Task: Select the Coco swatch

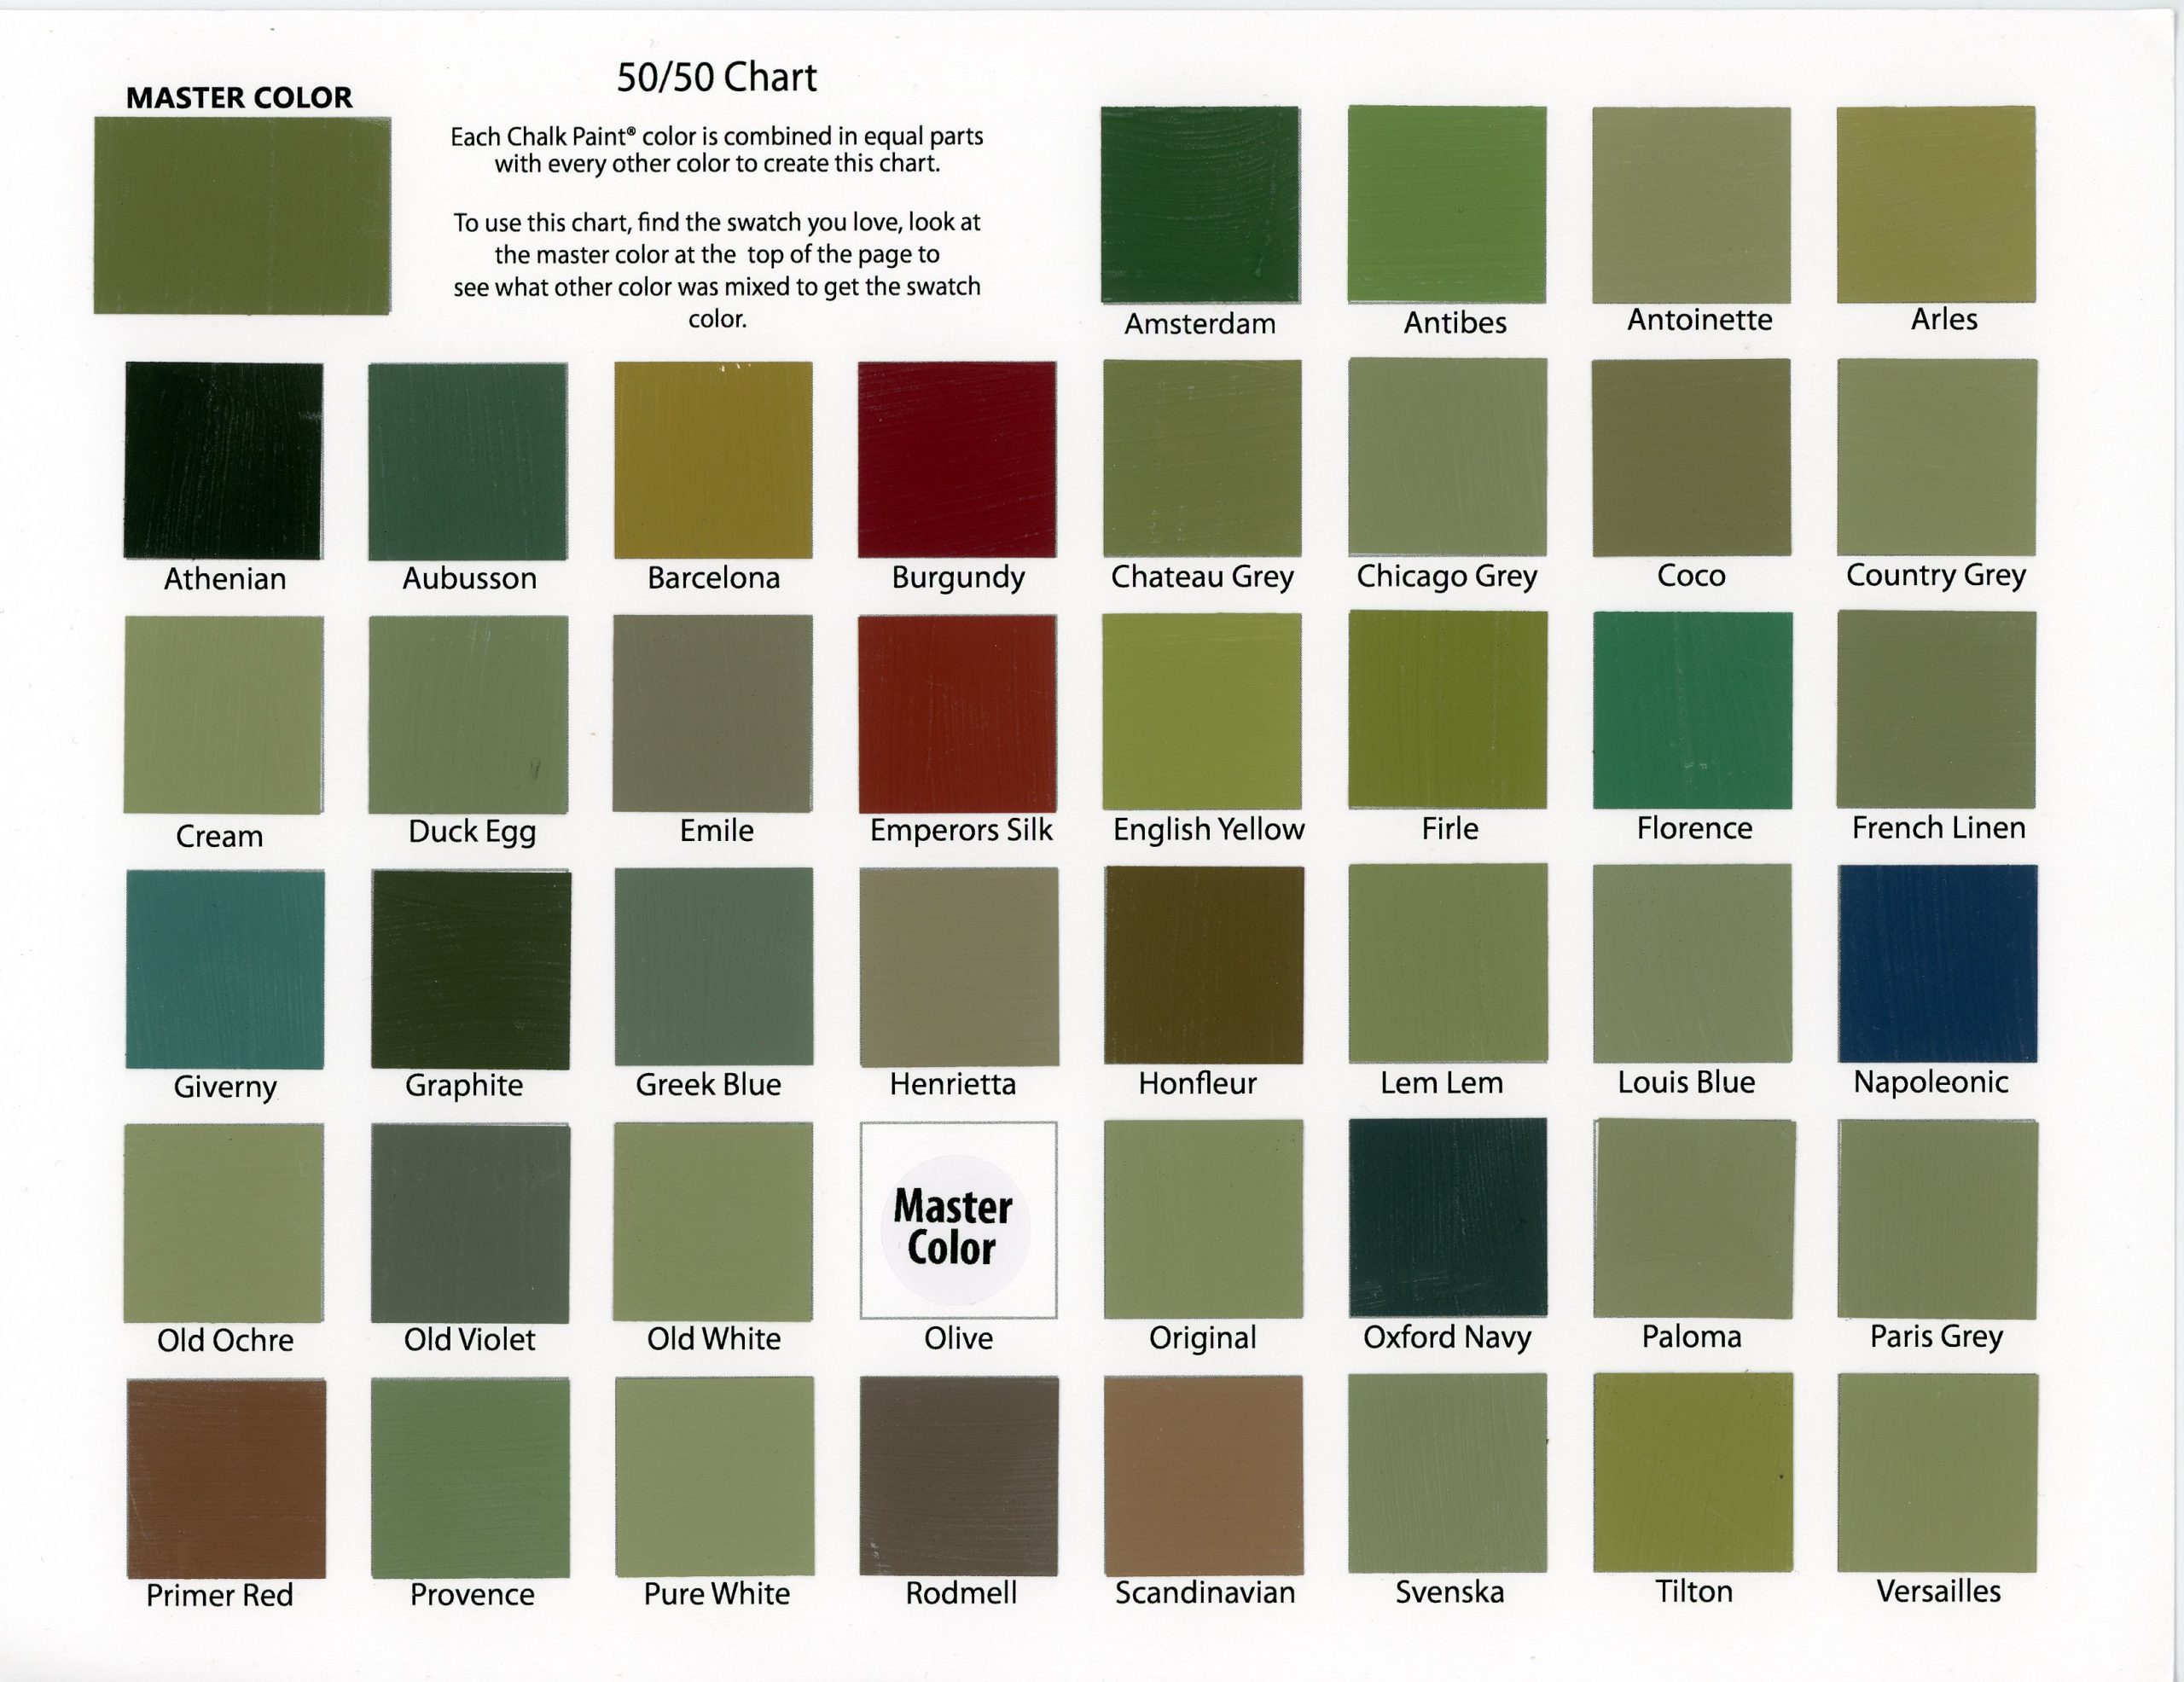Action: [1692, 457]
